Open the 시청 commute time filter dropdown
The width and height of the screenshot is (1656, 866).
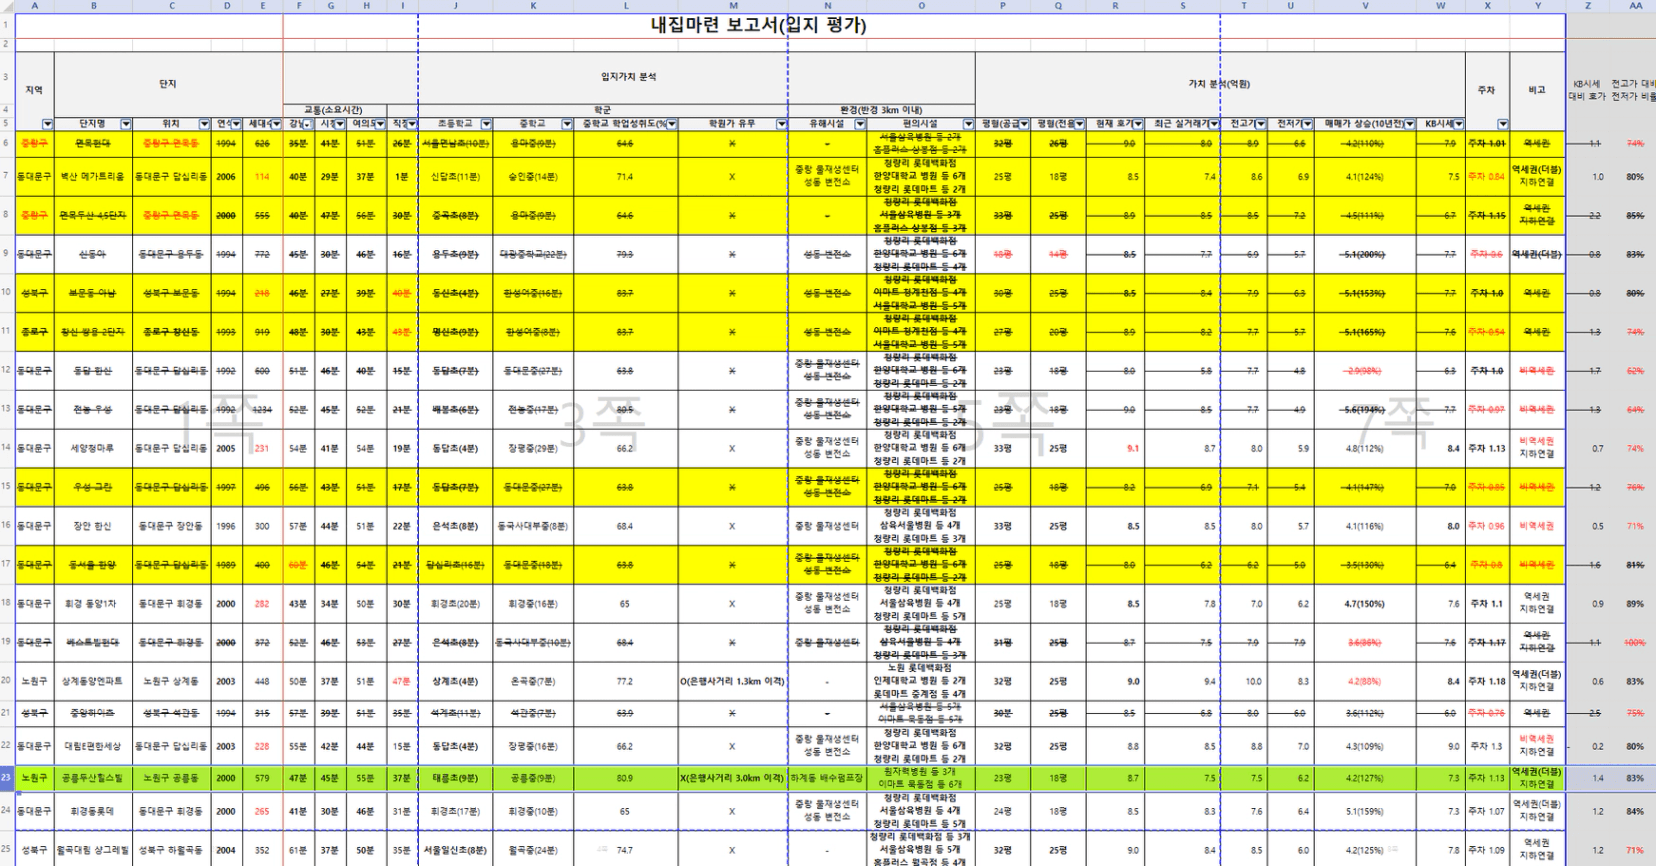[342, 124]
